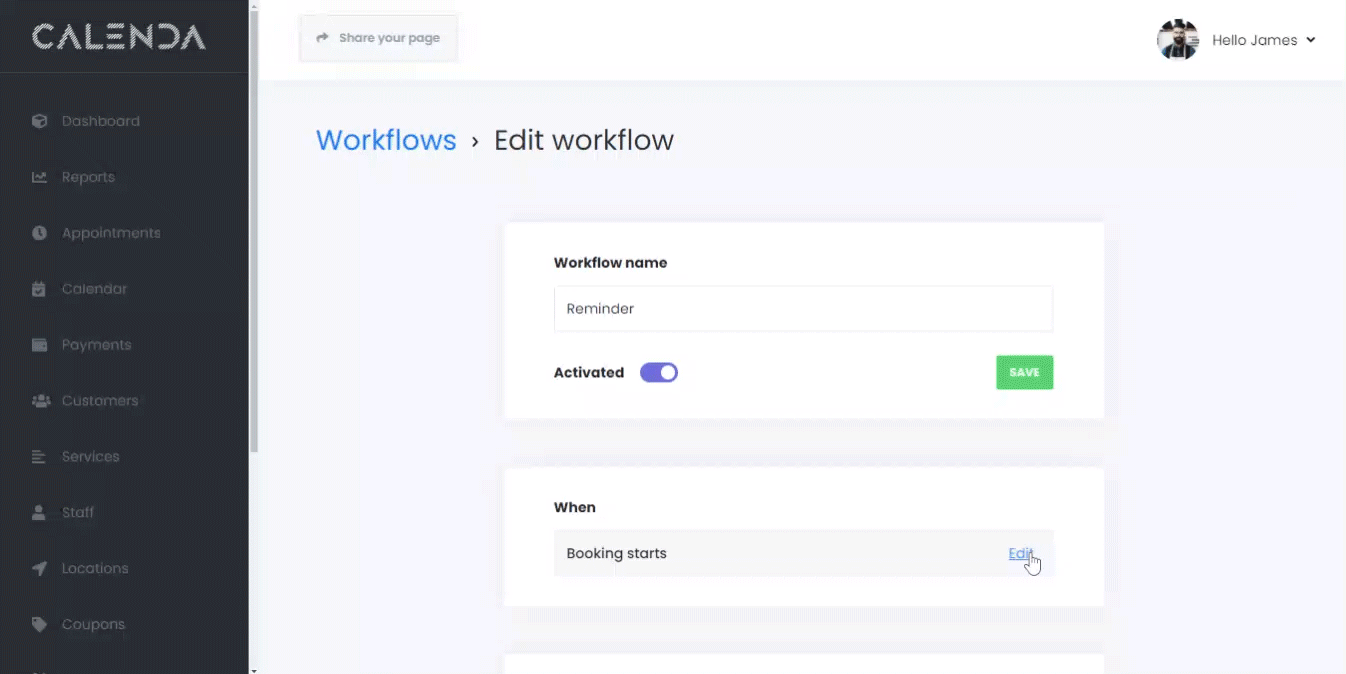This screenshot has width=1346, height=674.
Task: Click Edit link for Booking starts
Action: (1019, 554)
